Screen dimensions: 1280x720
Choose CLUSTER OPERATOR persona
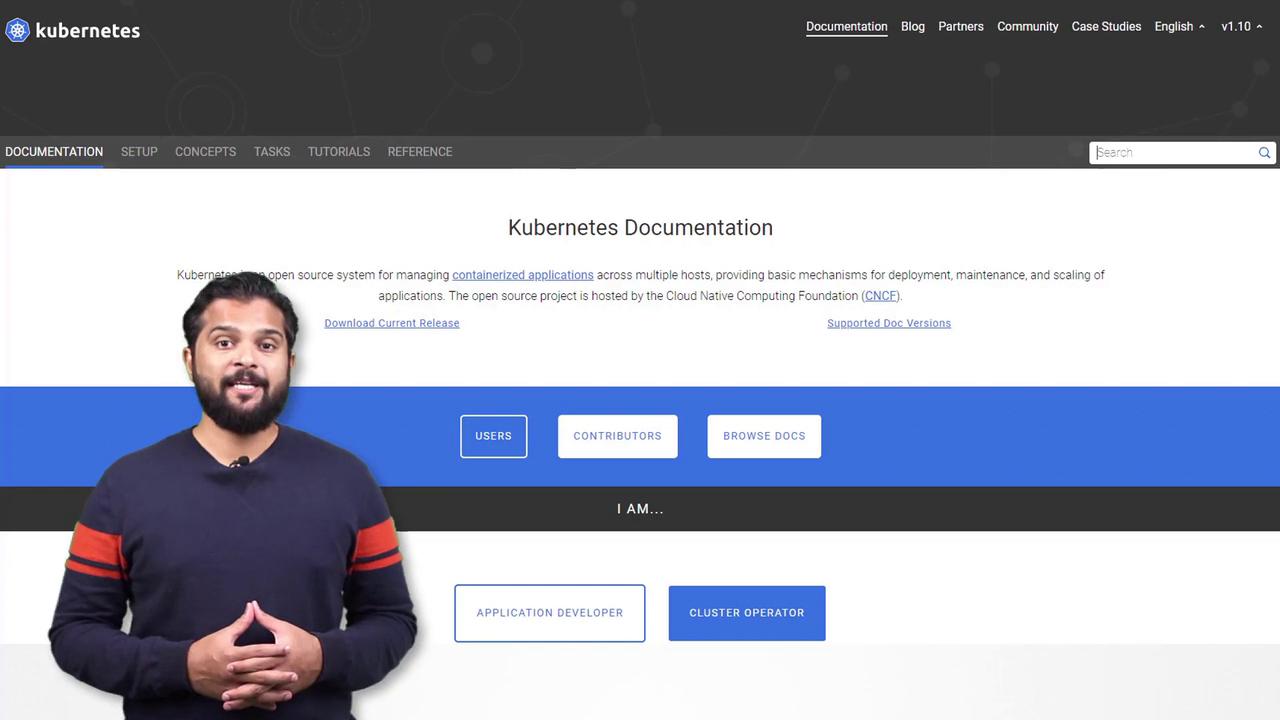click(747, 613)
